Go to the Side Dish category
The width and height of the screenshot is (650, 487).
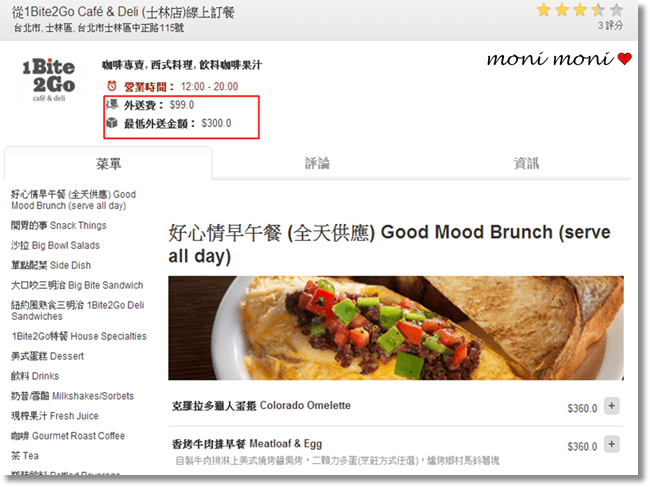(x=51, y=265)
